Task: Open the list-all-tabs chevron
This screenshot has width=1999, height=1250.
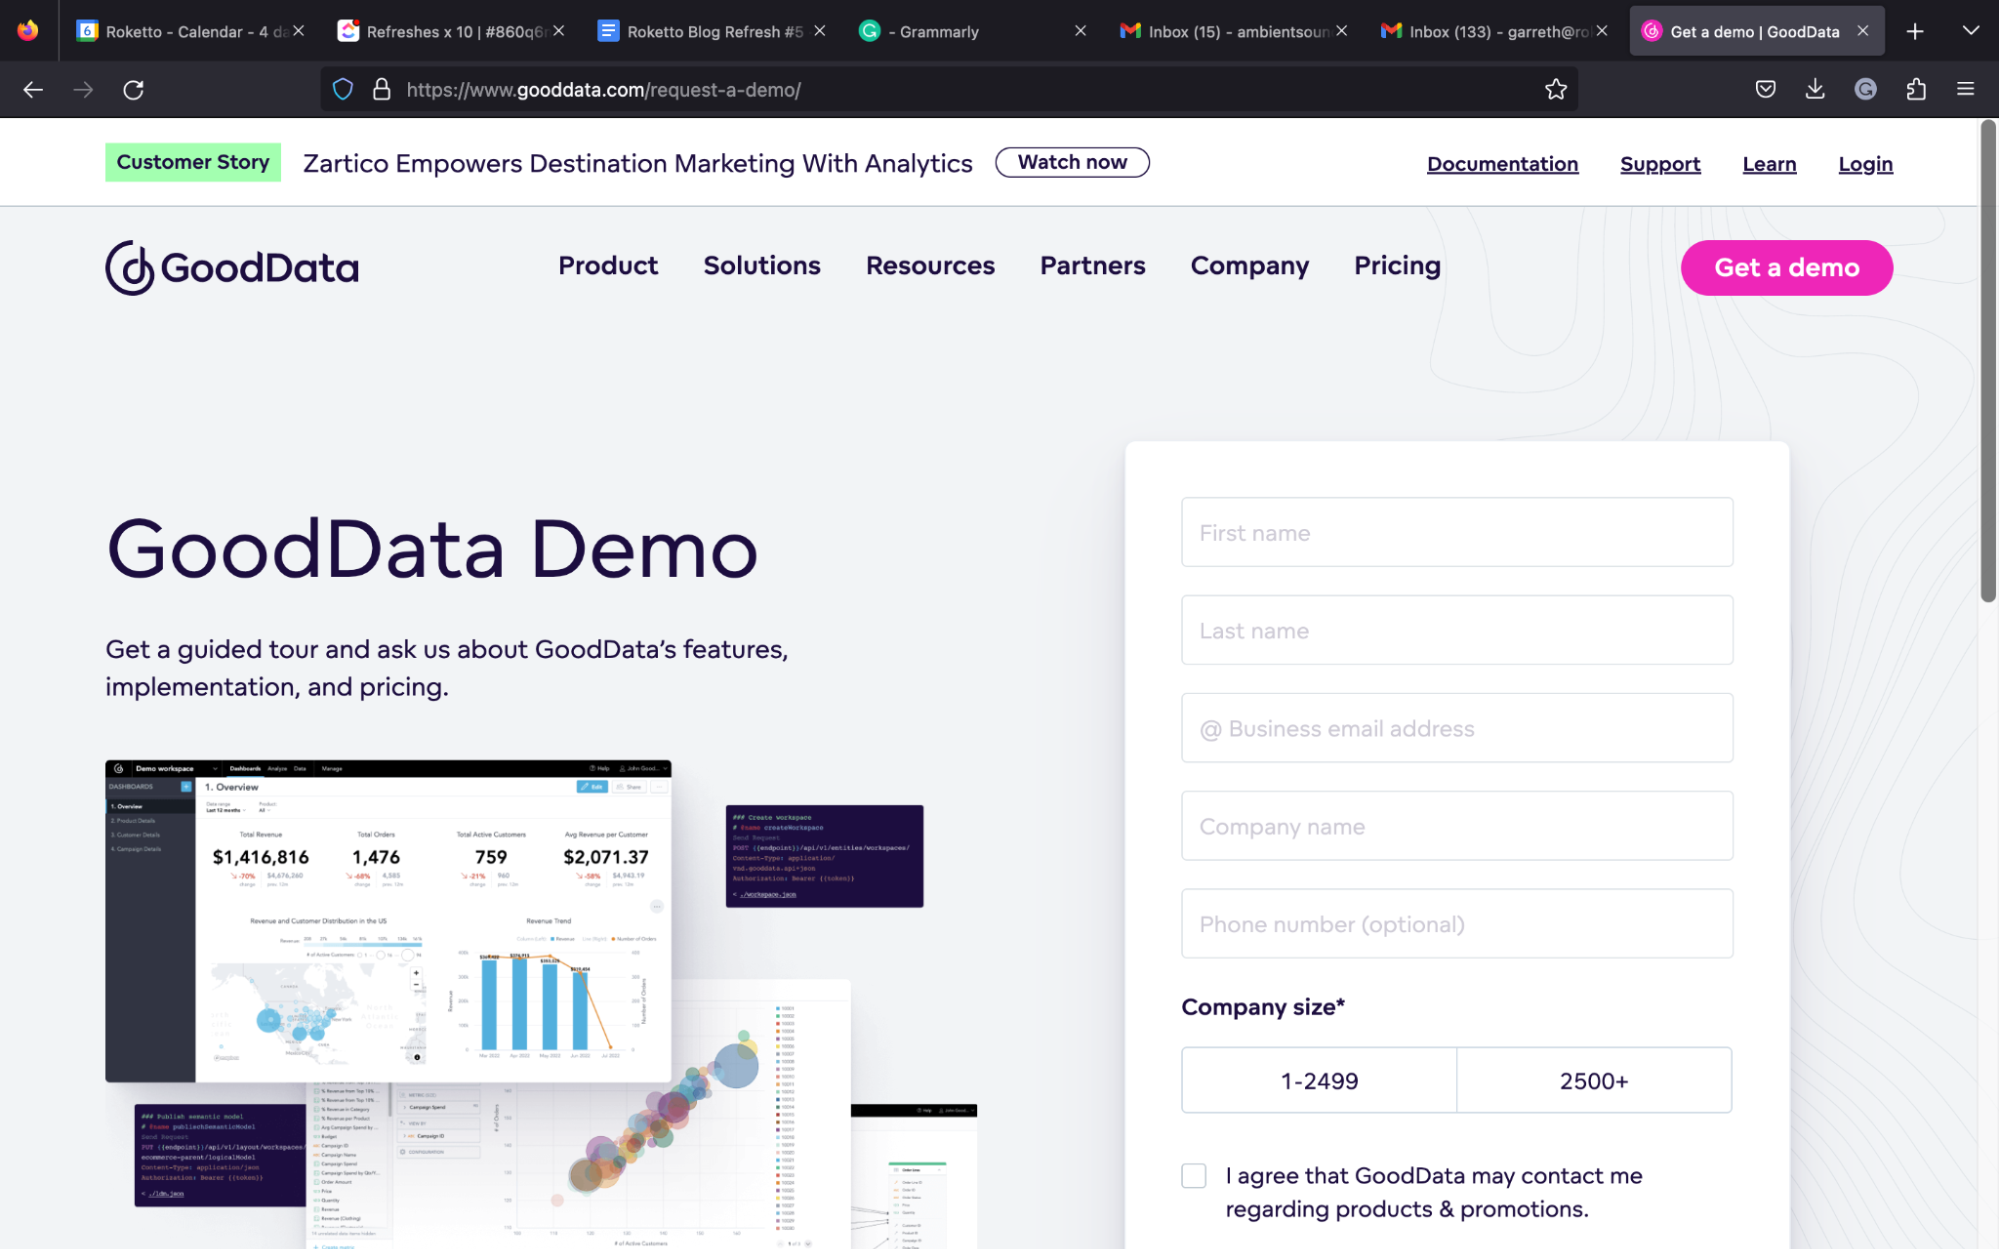Action: click(x=1969, y=31)
